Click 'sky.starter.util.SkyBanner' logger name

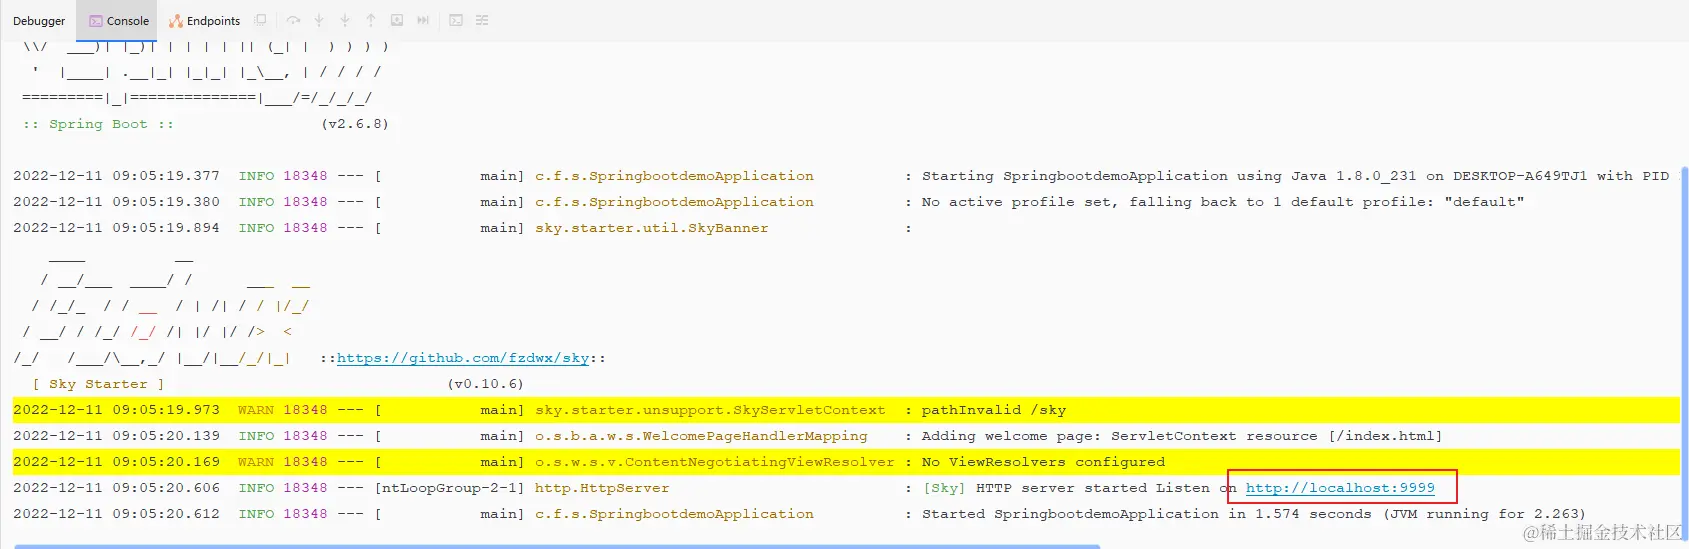coord(652,228)
